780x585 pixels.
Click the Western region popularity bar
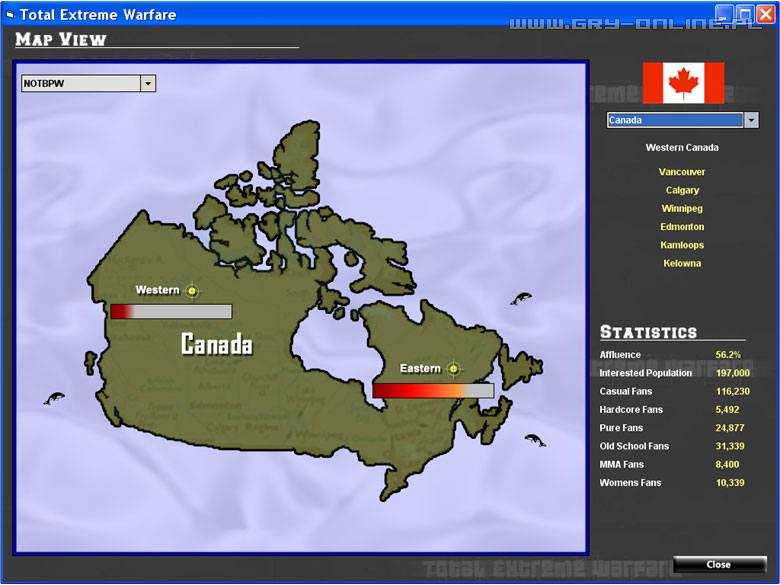click(x=171, y=311)
